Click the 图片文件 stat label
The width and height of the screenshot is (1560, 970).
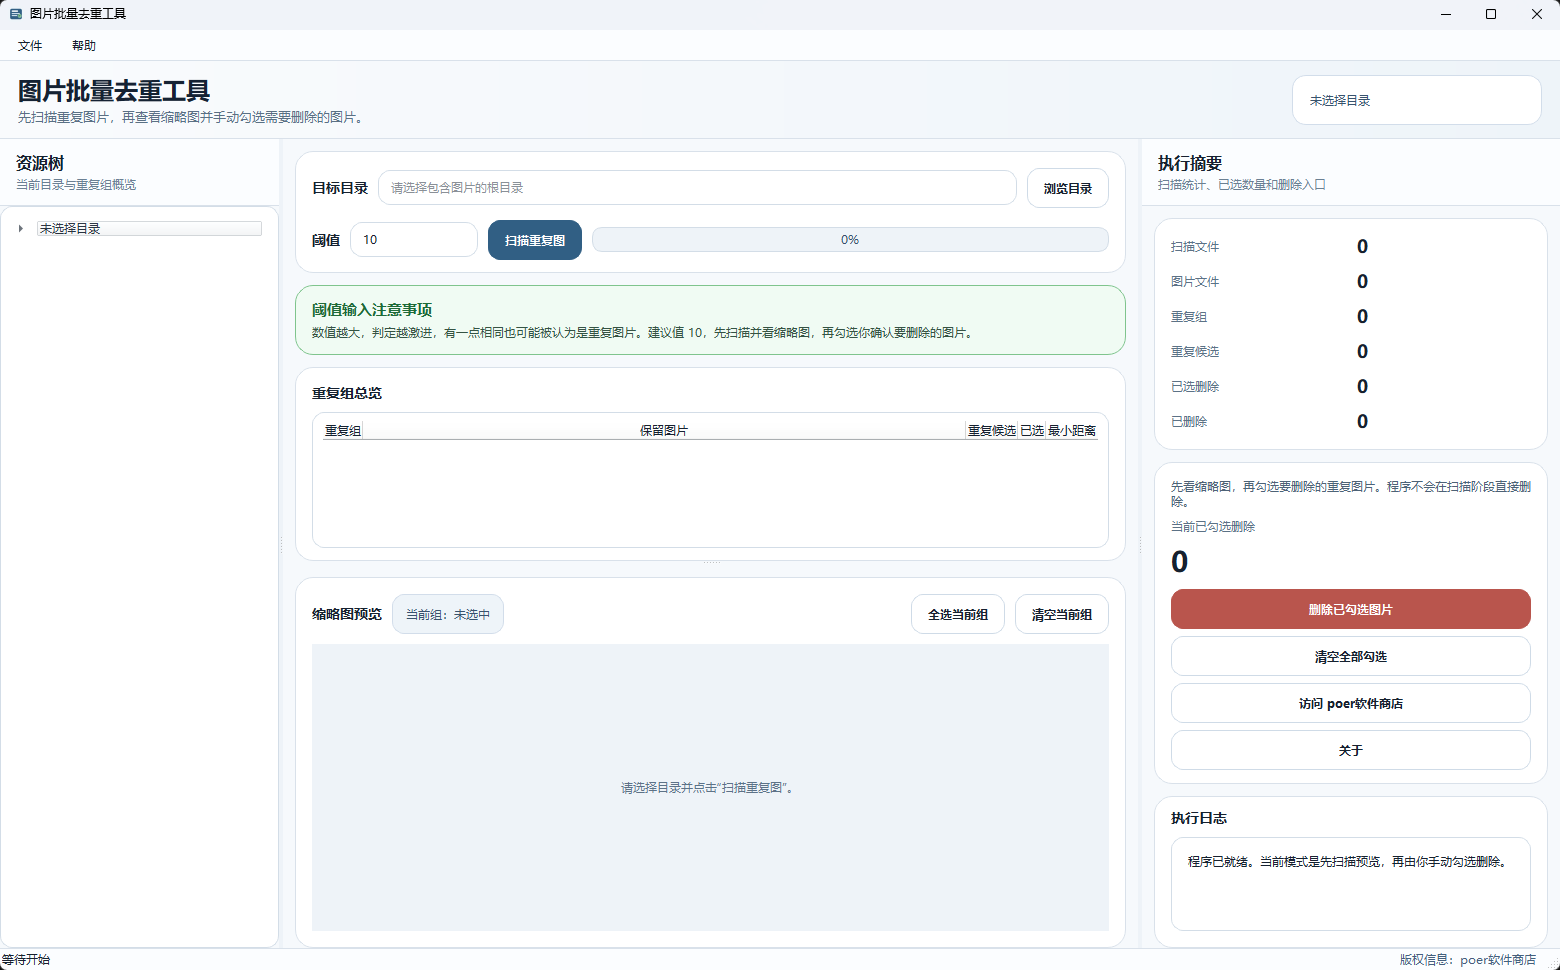coord(1195,282)
